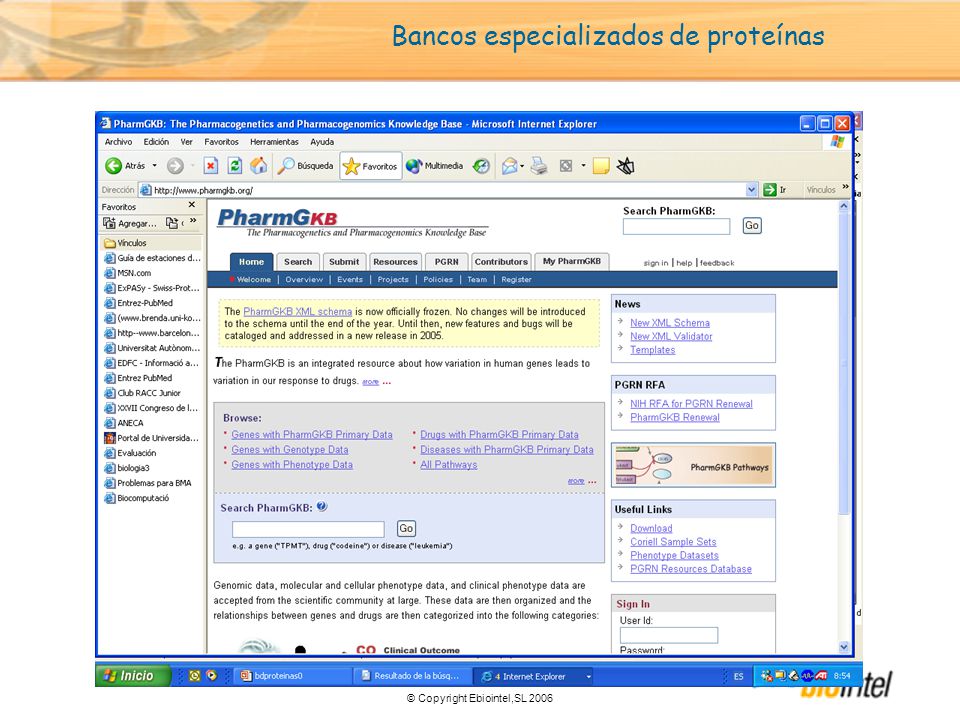Click Go button in lower search box

pos(406,528)
